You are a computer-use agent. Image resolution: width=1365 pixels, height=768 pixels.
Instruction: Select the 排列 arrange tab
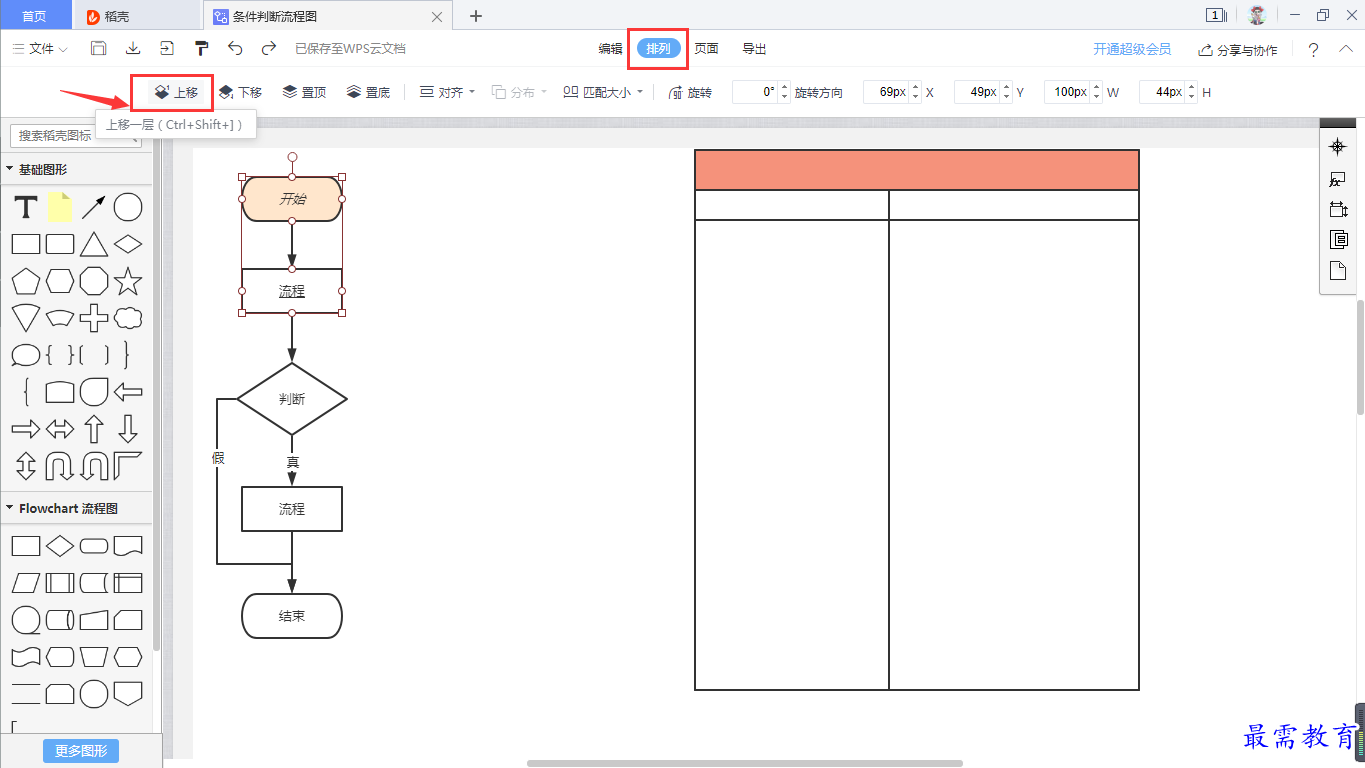[x=659, y=48]
